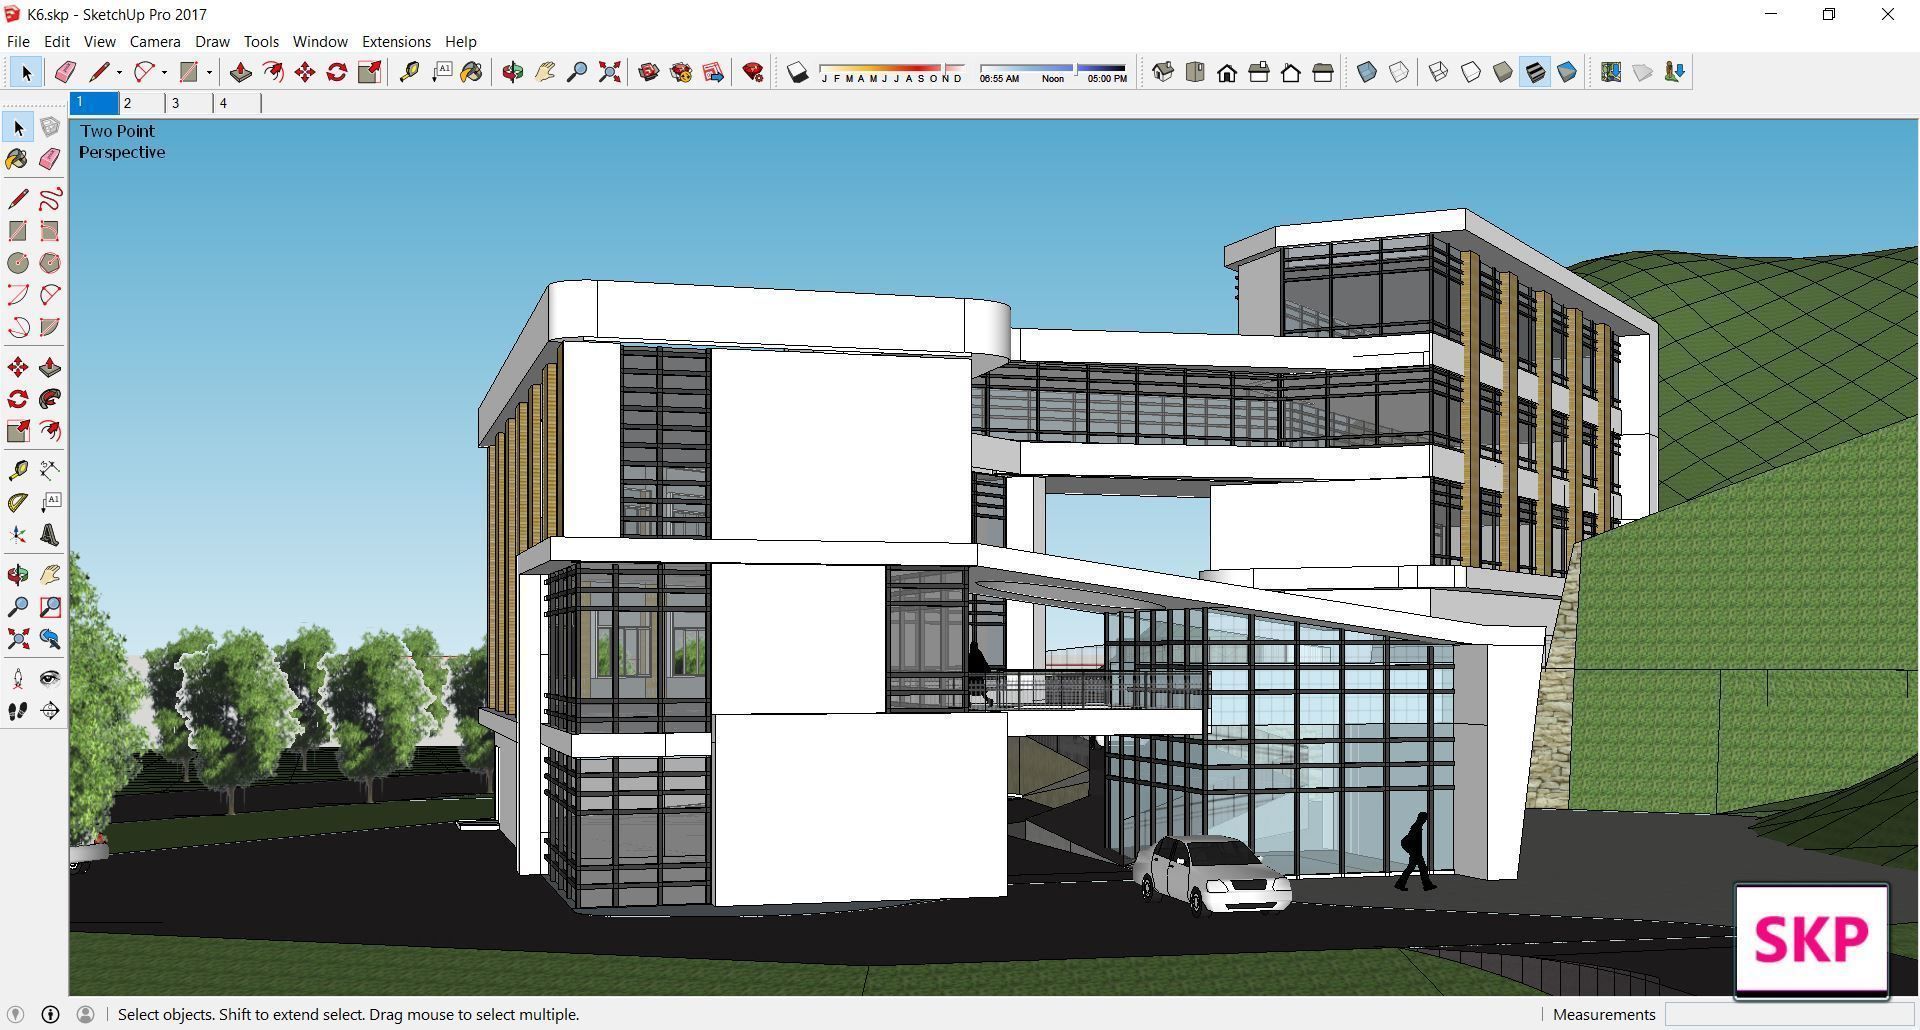Image resolution: width=1920 pixels, height=1030 pixels.
Task: Select the Polygon tool in left palette
Action: [x=50, y=263]
